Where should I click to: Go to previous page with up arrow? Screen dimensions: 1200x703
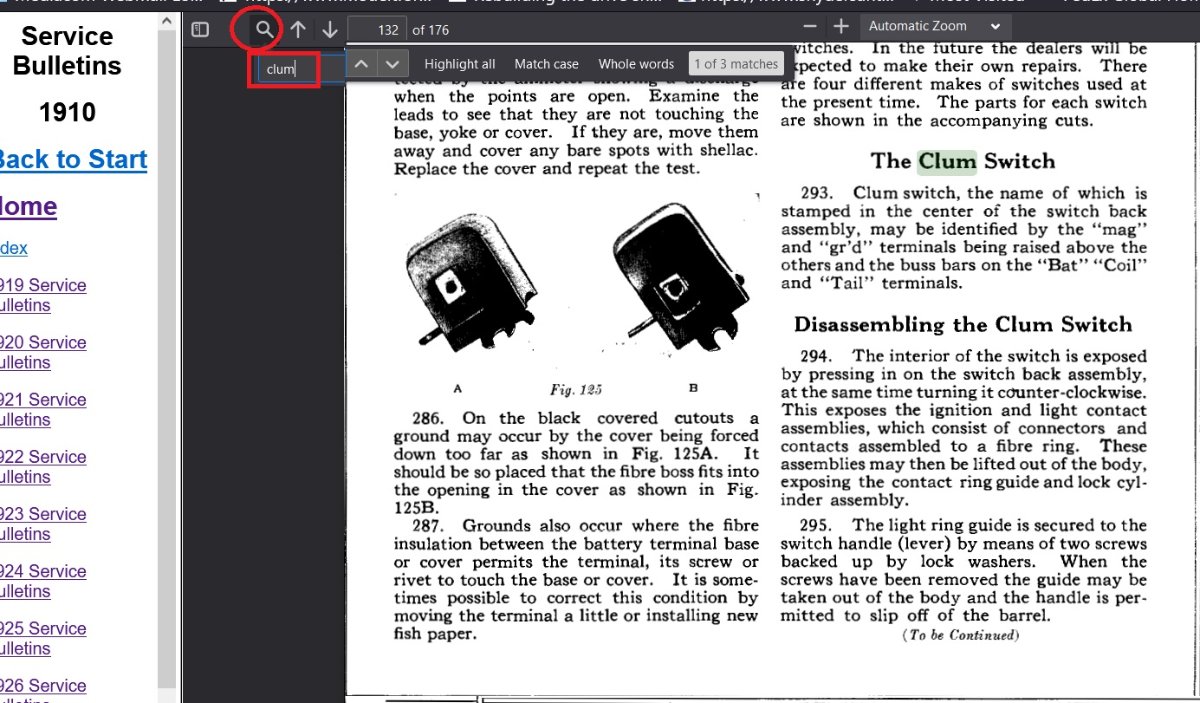(x=298, y=30)
